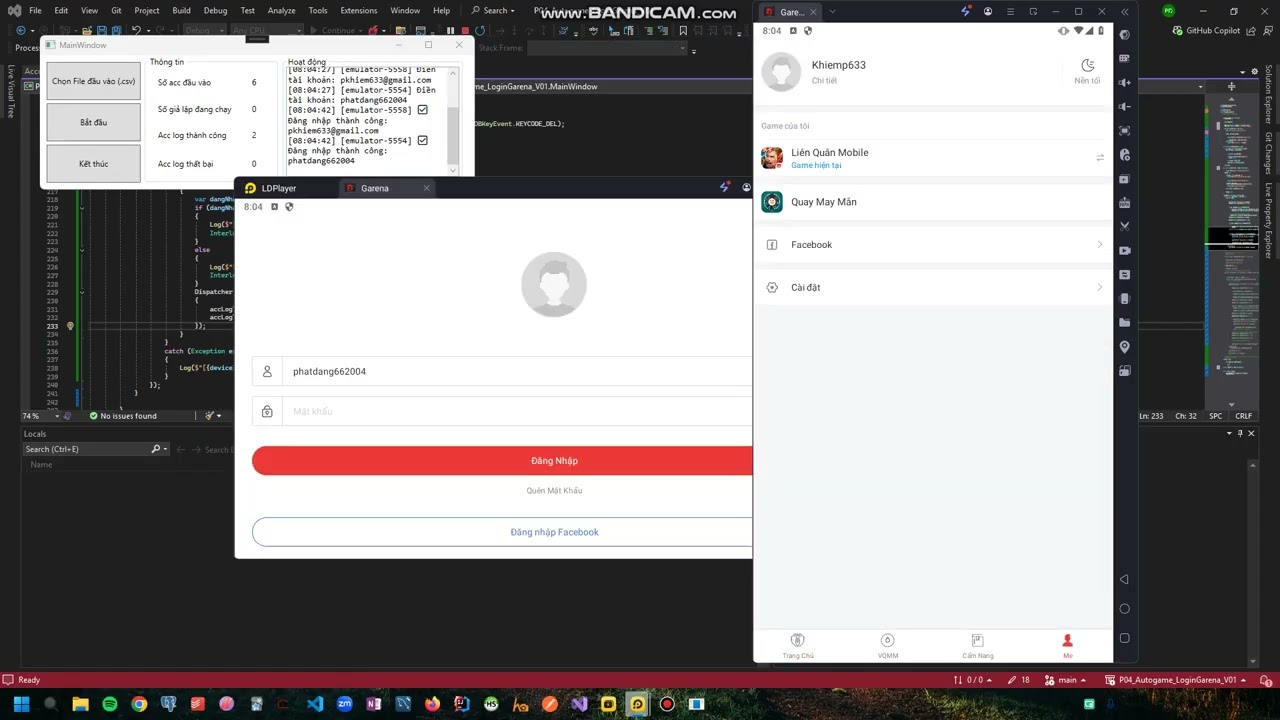Open the VQMM bottom tab
Image resolution: width=1280 pixels, height=720 pixels.
coord(887,646)
